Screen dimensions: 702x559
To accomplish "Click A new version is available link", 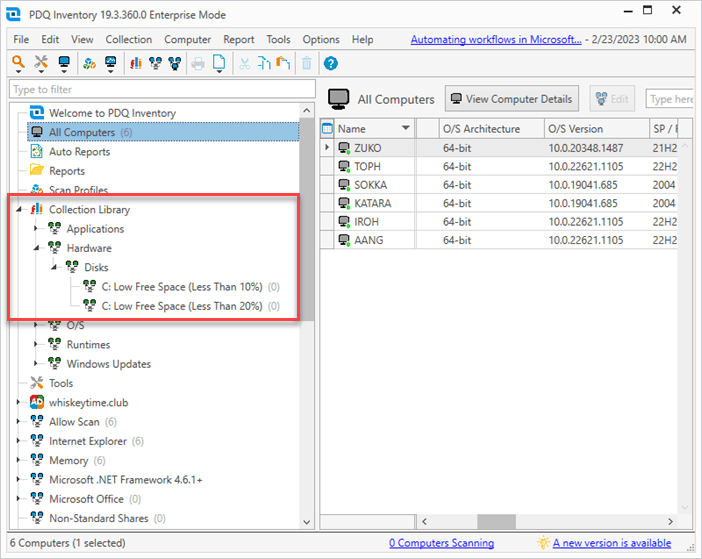I will coord(612,543).
